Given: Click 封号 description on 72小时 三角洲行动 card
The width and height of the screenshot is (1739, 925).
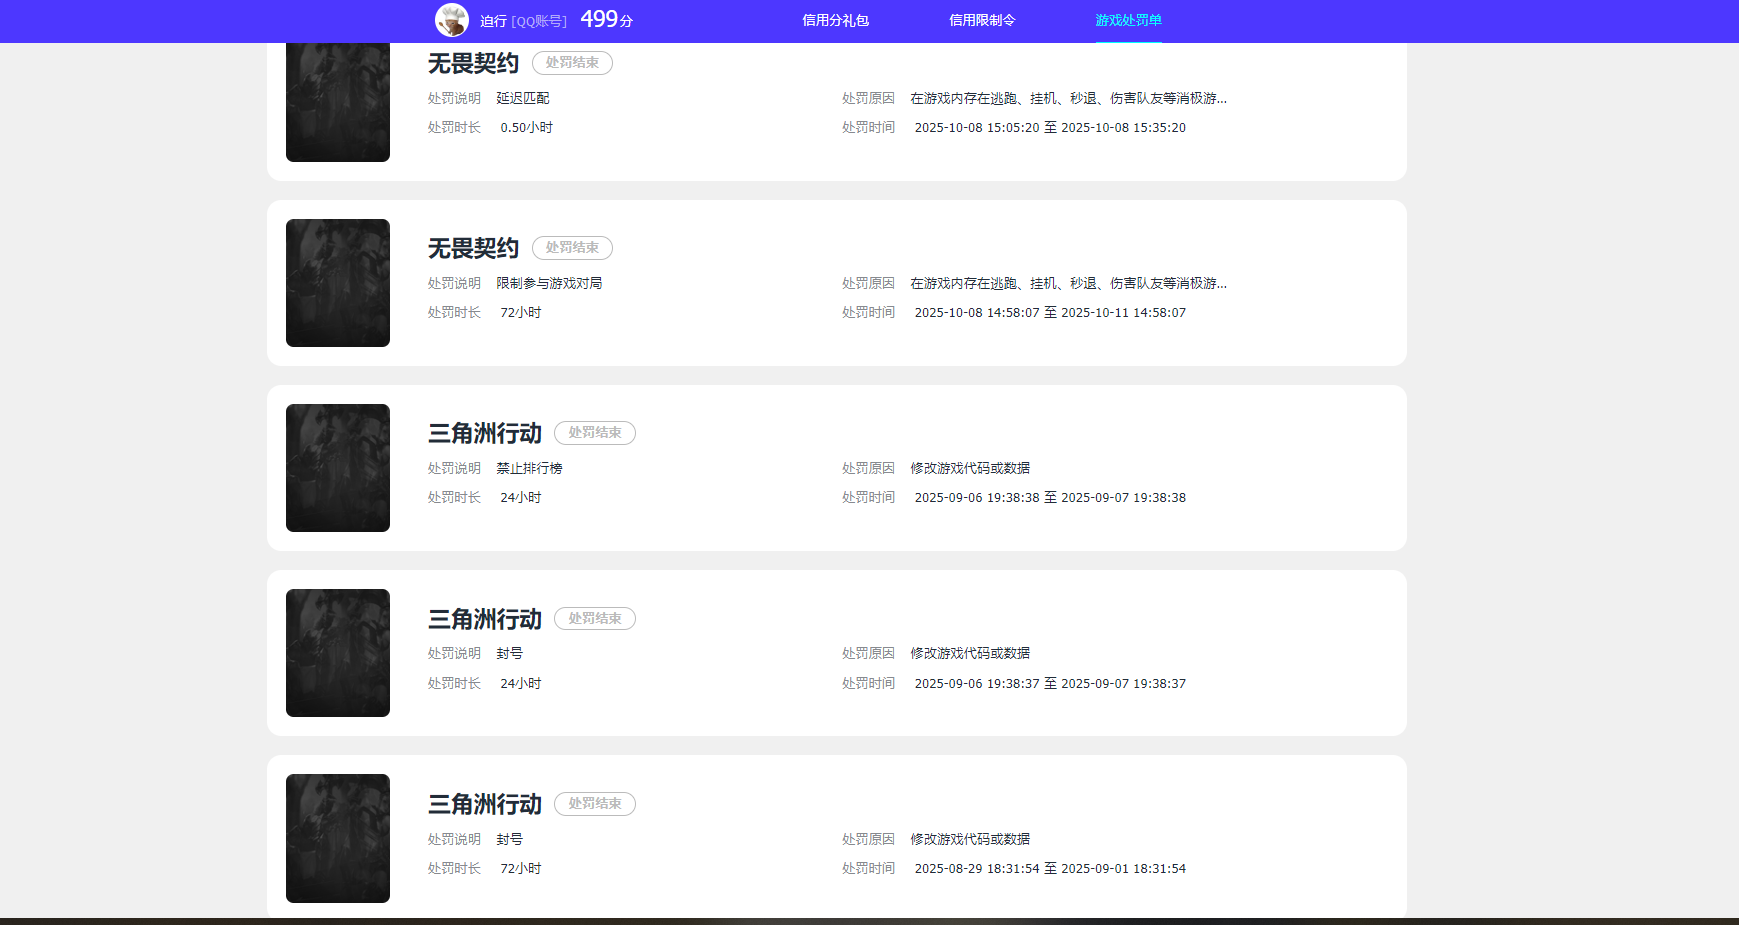Looking at the screenshot, I should (x=509, y=839).
